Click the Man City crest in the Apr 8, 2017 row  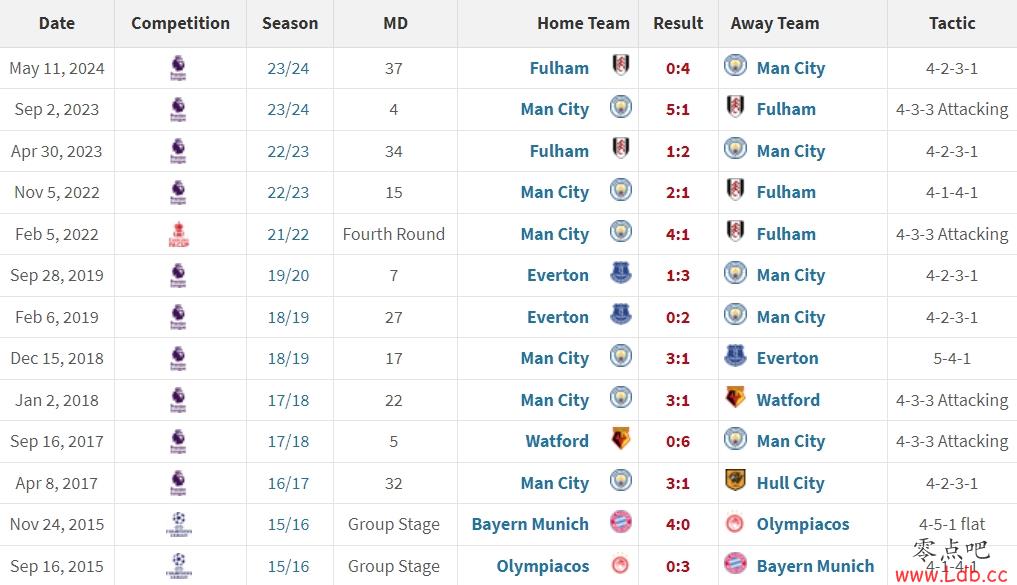coord(621,481)
